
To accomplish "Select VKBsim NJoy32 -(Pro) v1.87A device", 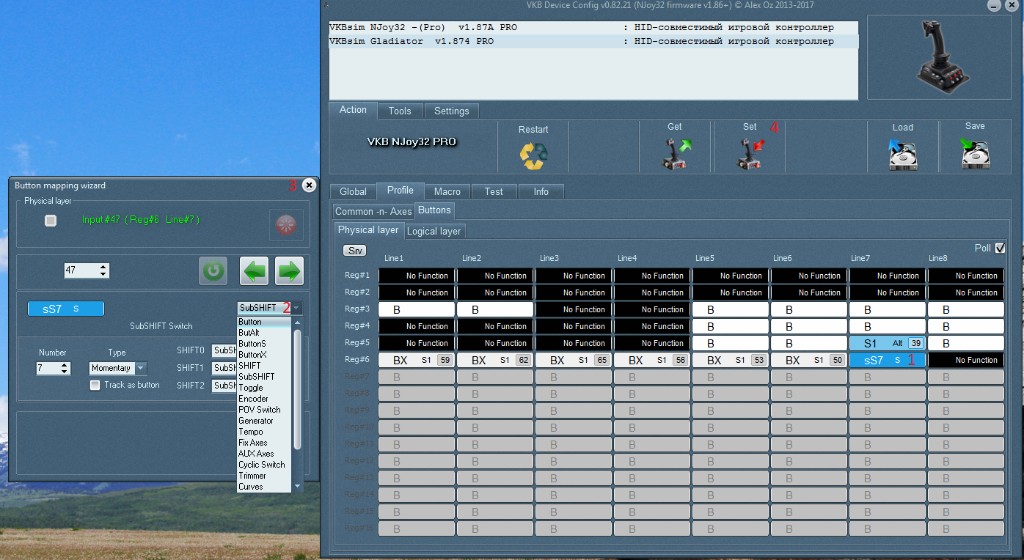I will tap(593, 27).
